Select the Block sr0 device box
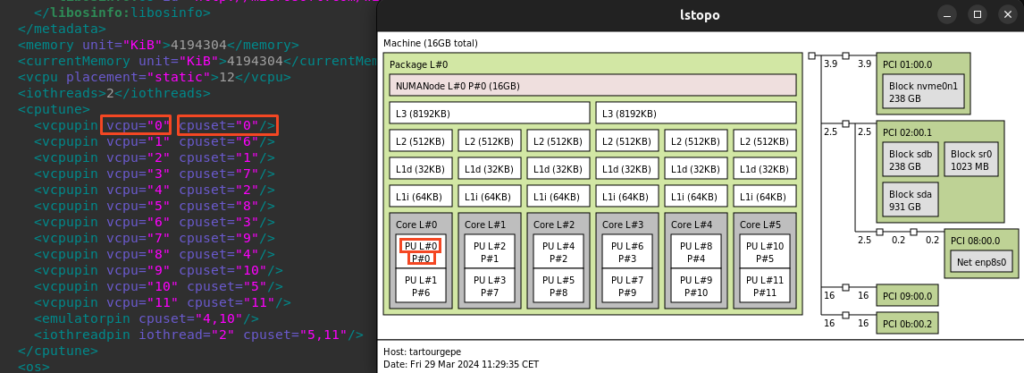 click(x=970, y=159)
